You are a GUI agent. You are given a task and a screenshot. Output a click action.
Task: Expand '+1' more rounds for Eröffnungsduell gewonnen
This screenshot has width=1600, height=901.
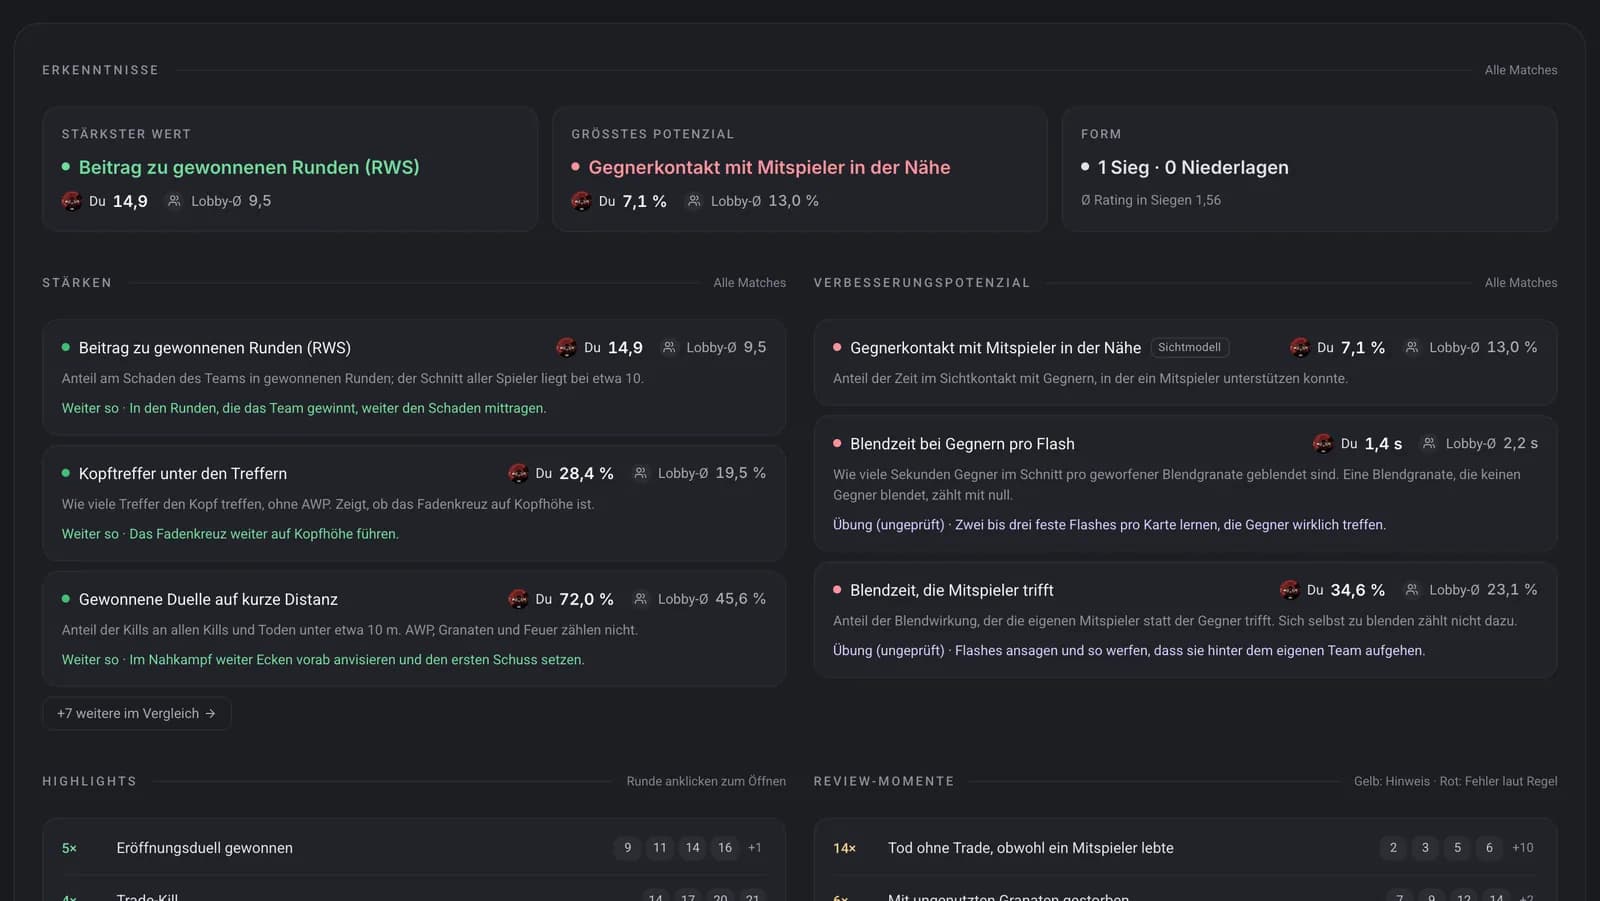pos(755,847)
